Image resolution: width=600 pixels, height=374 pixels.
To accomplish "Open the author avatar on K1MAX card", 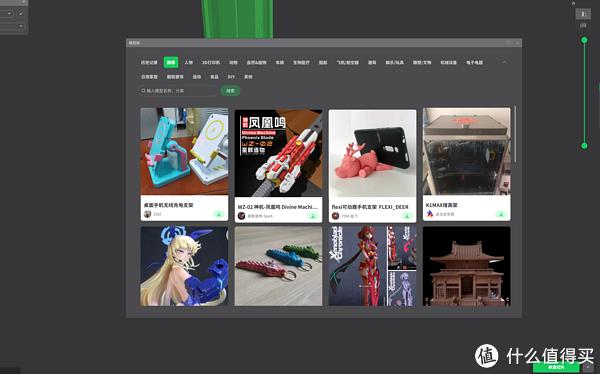I will coord(430,214).
